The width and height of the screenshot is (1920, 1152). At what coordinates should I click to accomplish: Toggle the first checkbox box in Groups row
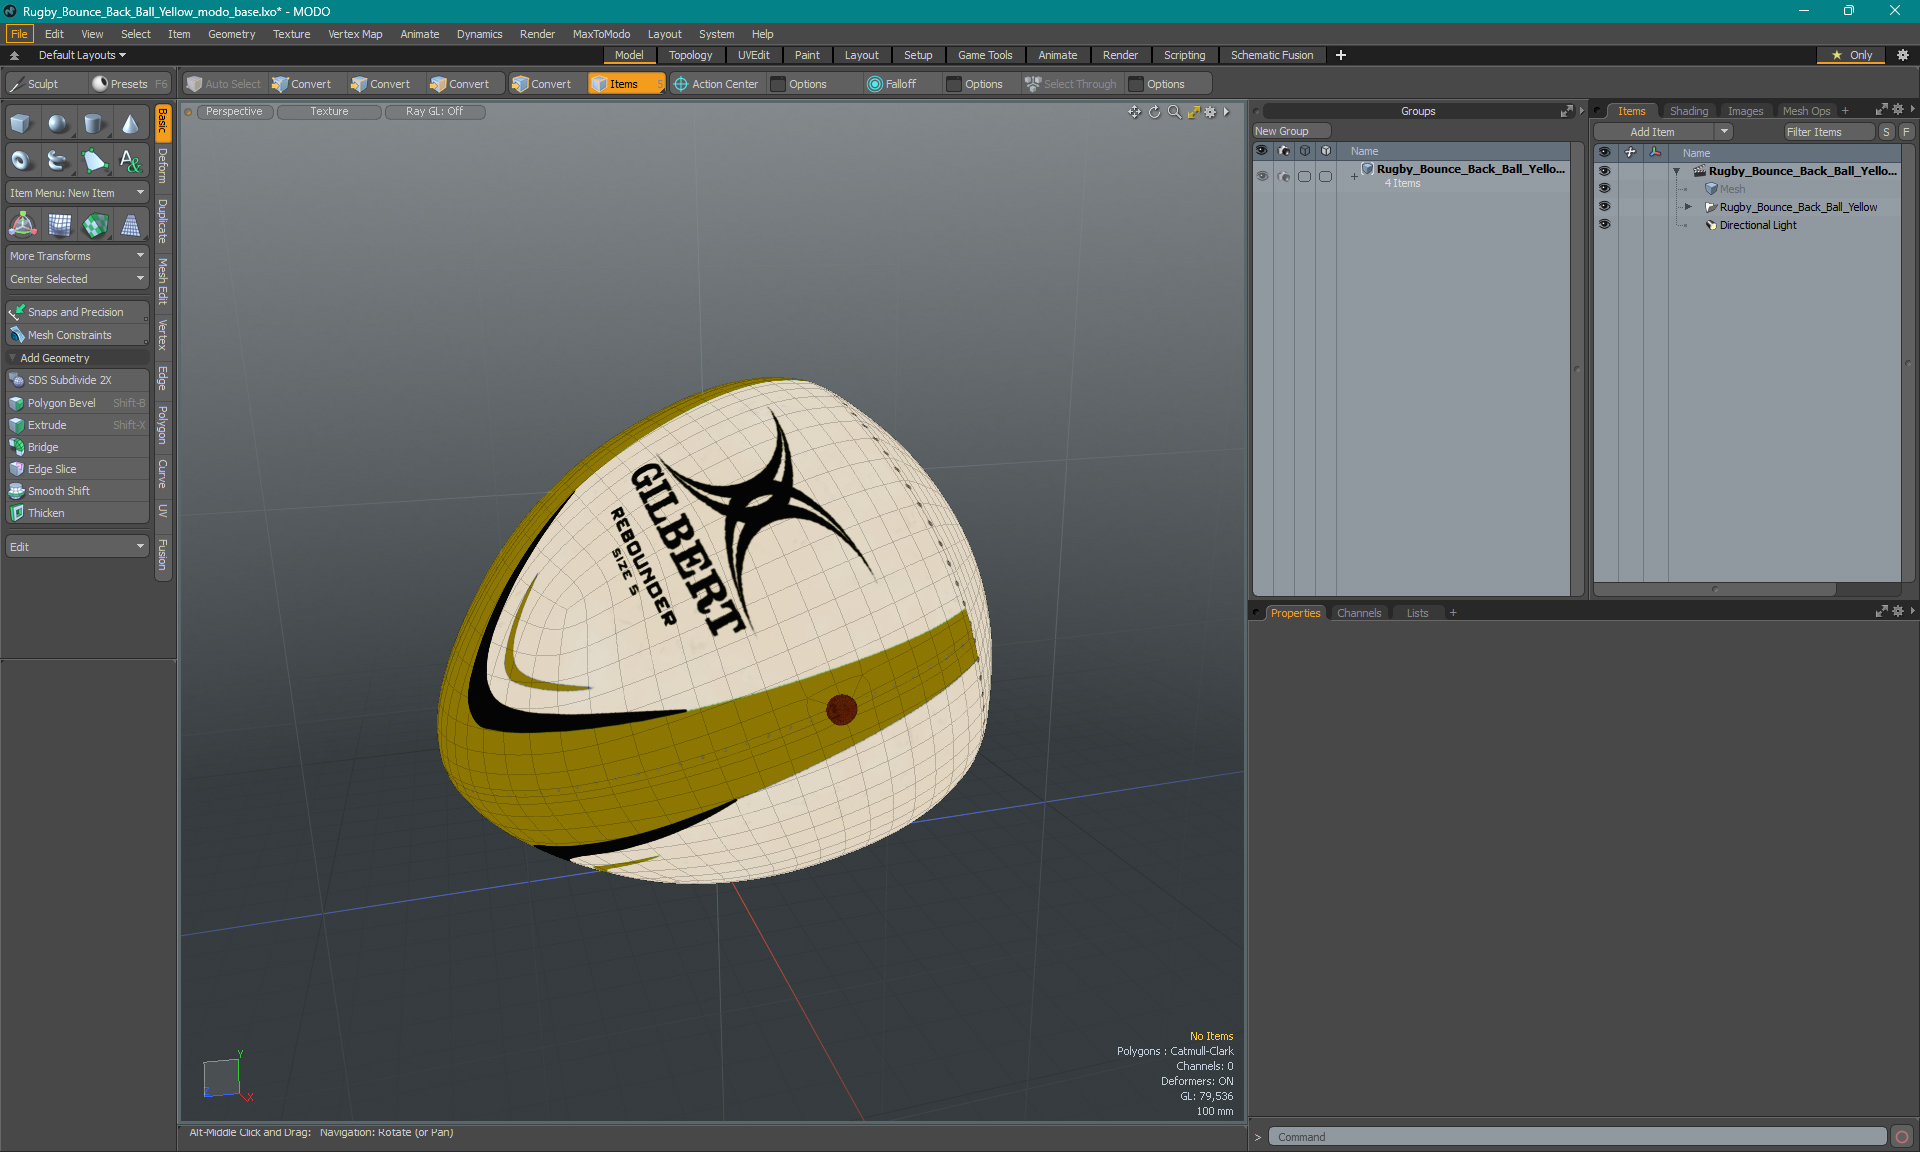pos(1304,176)
